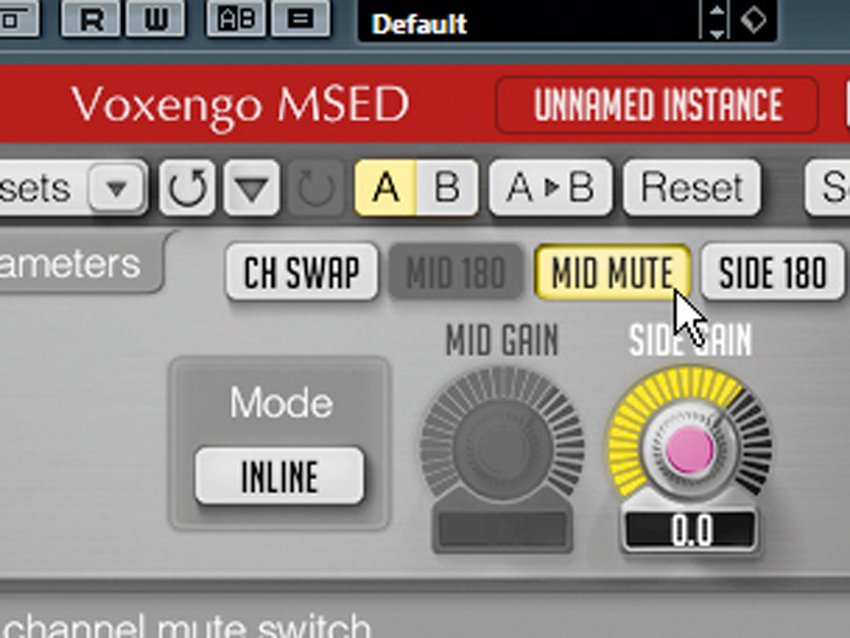The image size is (850, 638).
Task: Toggle the MID 180 phase switch
Action: click(x=456, y=272)
